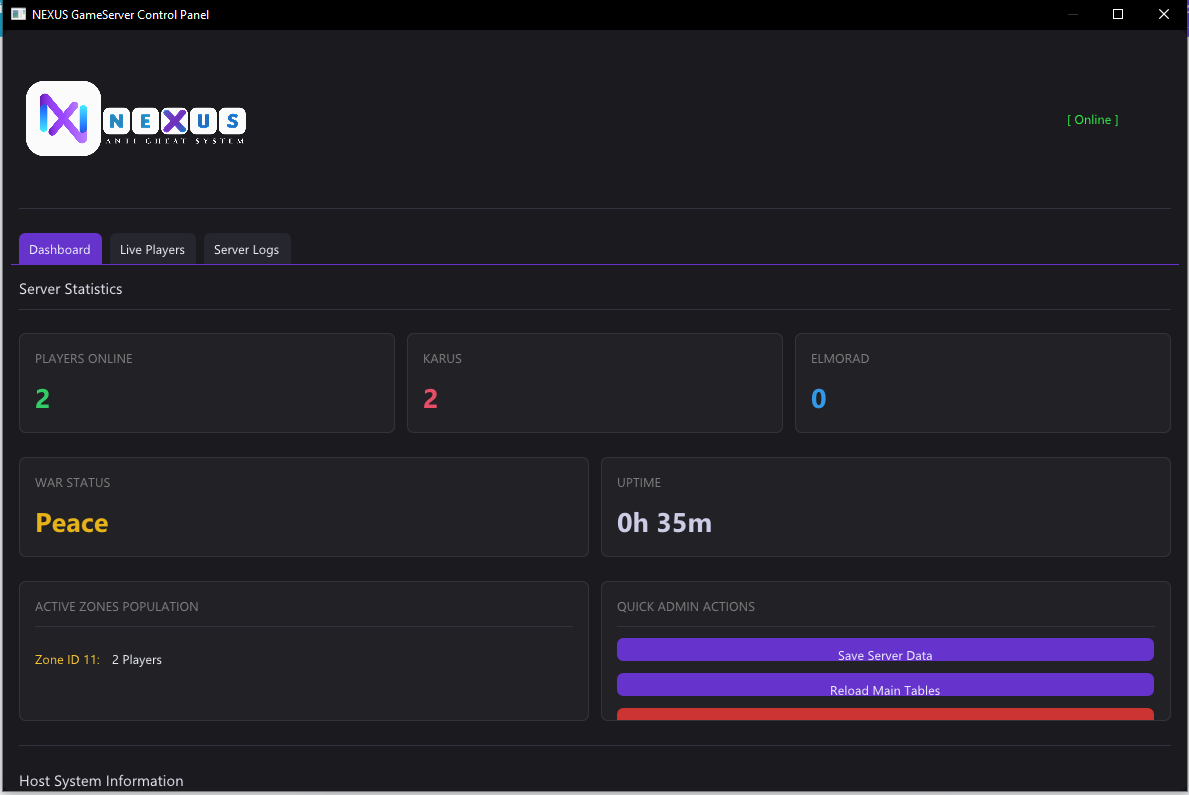Open the Server Logs tab

pyautogui.click(x=246, y=249)
